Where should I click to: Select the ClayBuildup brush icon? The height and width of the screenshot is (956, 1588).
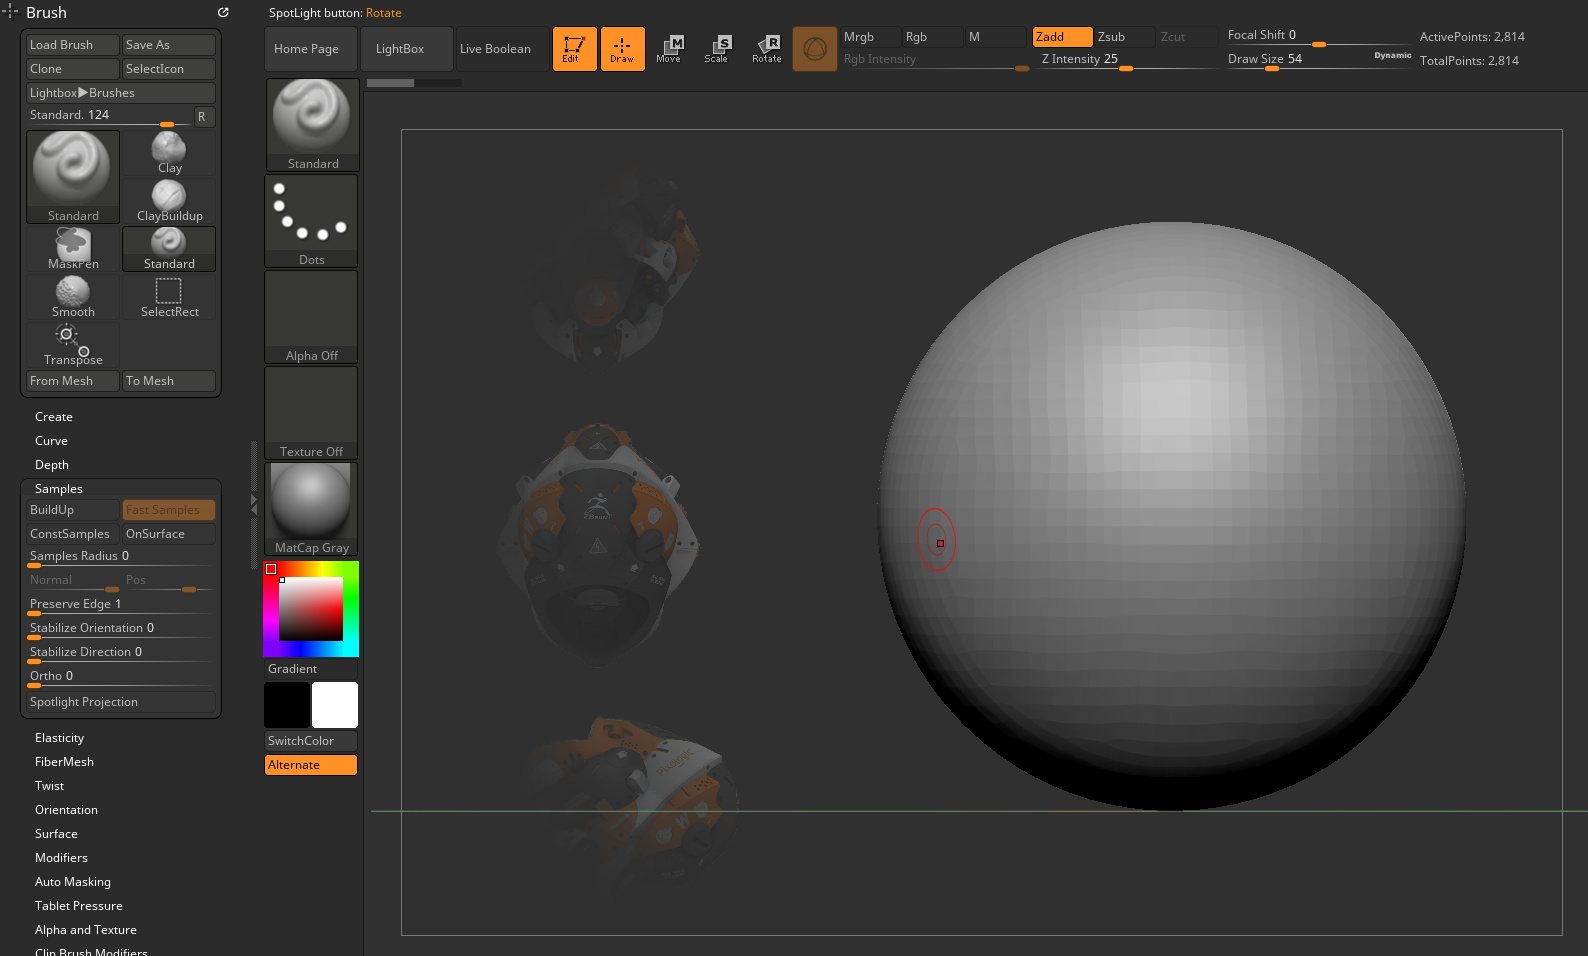point(169,201)
